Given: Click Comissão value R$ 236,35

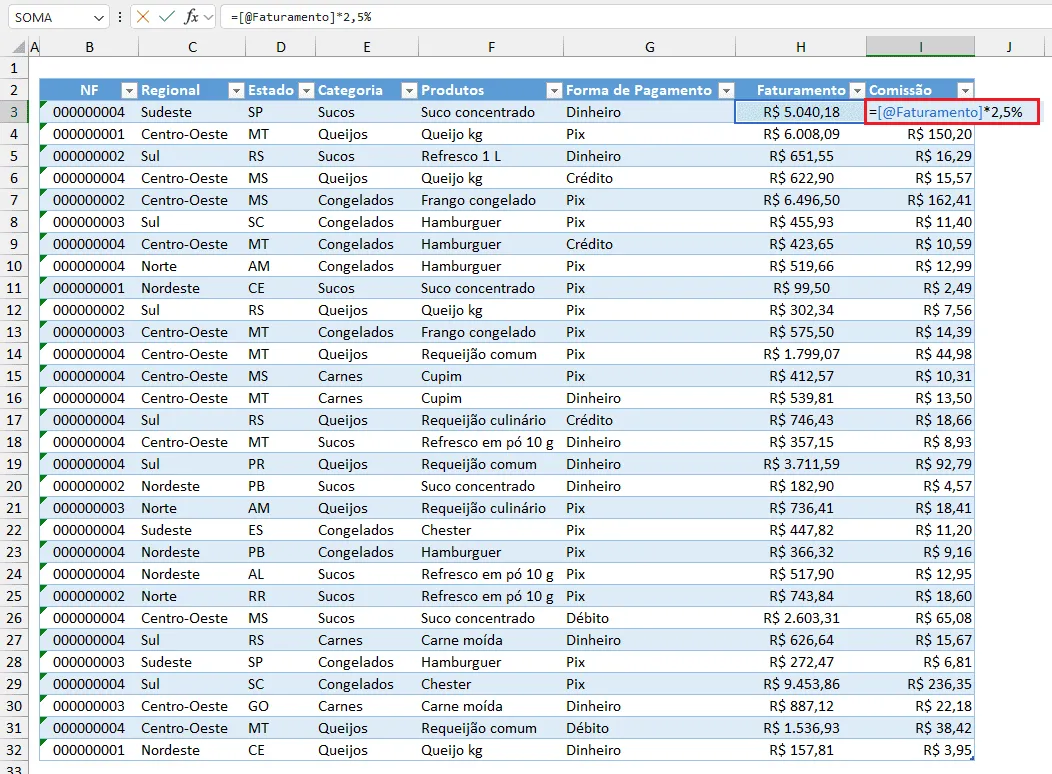Looking at the screenshot, I should [x=920, y=684].
